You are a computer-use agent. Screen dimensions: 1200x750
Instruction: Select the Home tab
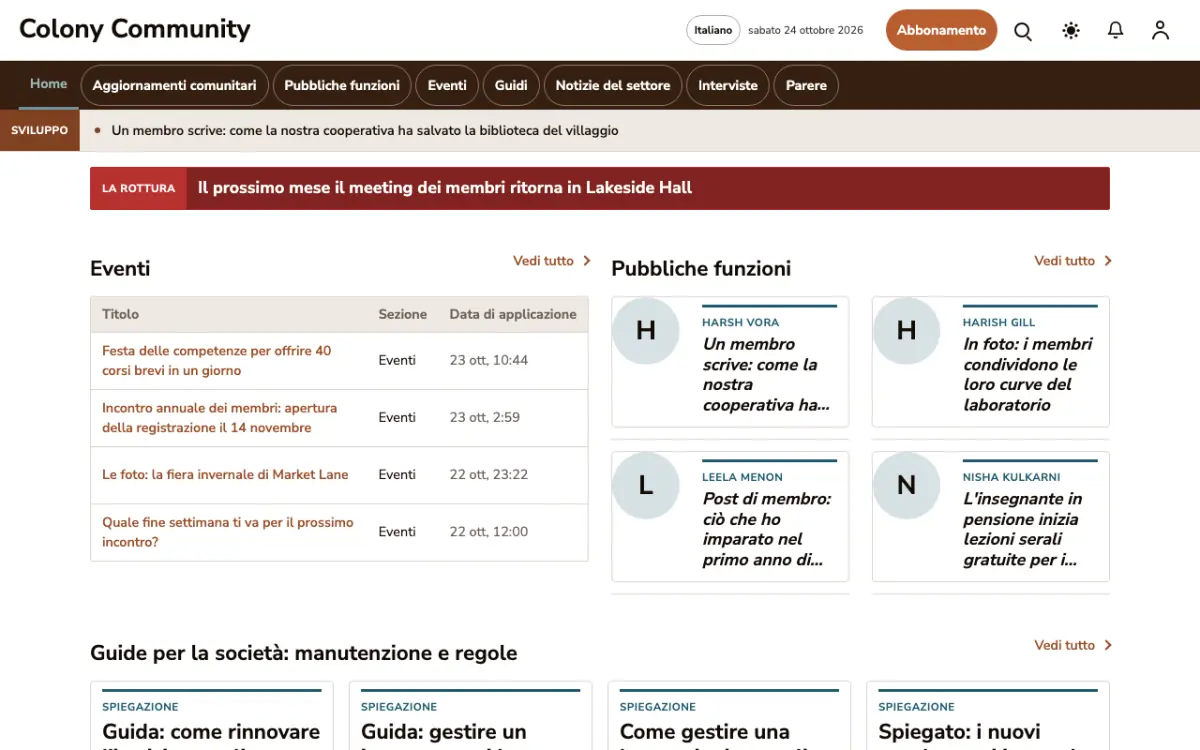[49, 84]
